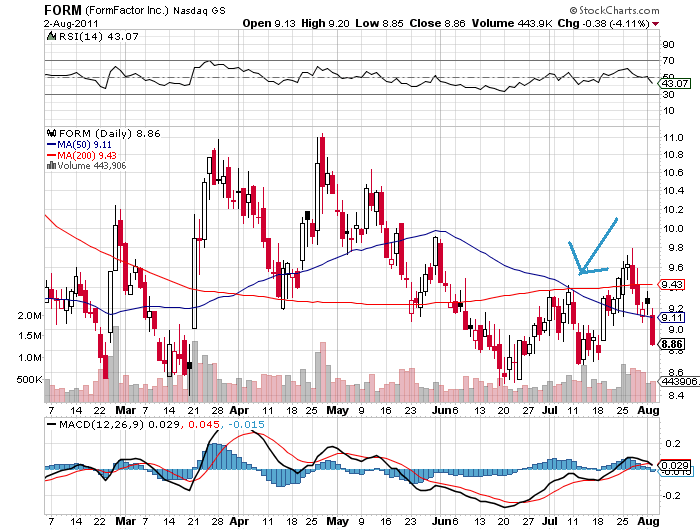Click the green 43.07 RSI value tag

click(675, 83)
